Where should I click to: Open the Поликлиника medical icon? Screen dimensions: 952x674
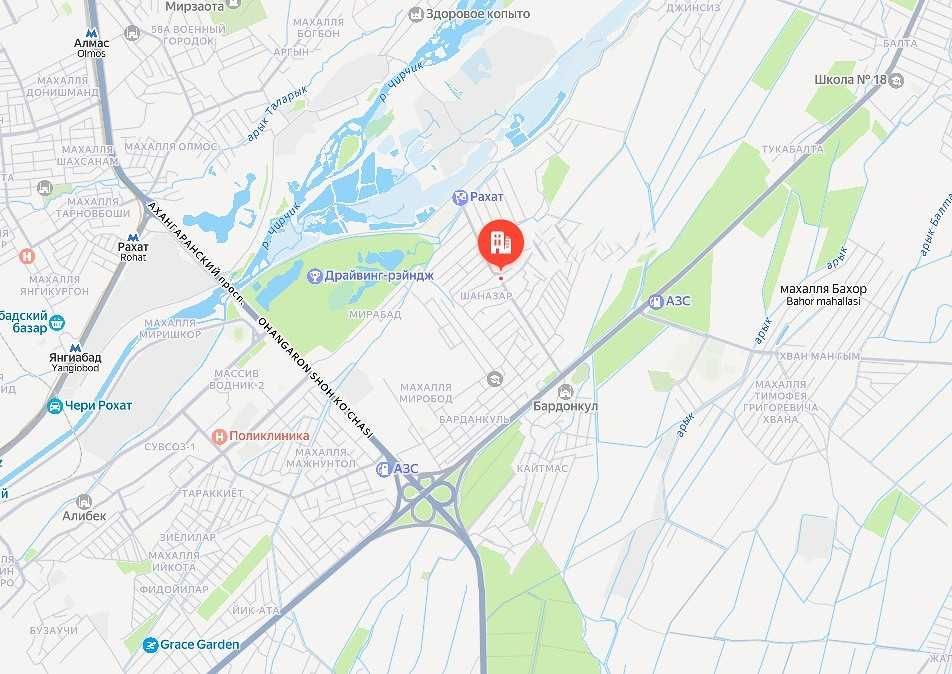[220, 436]
